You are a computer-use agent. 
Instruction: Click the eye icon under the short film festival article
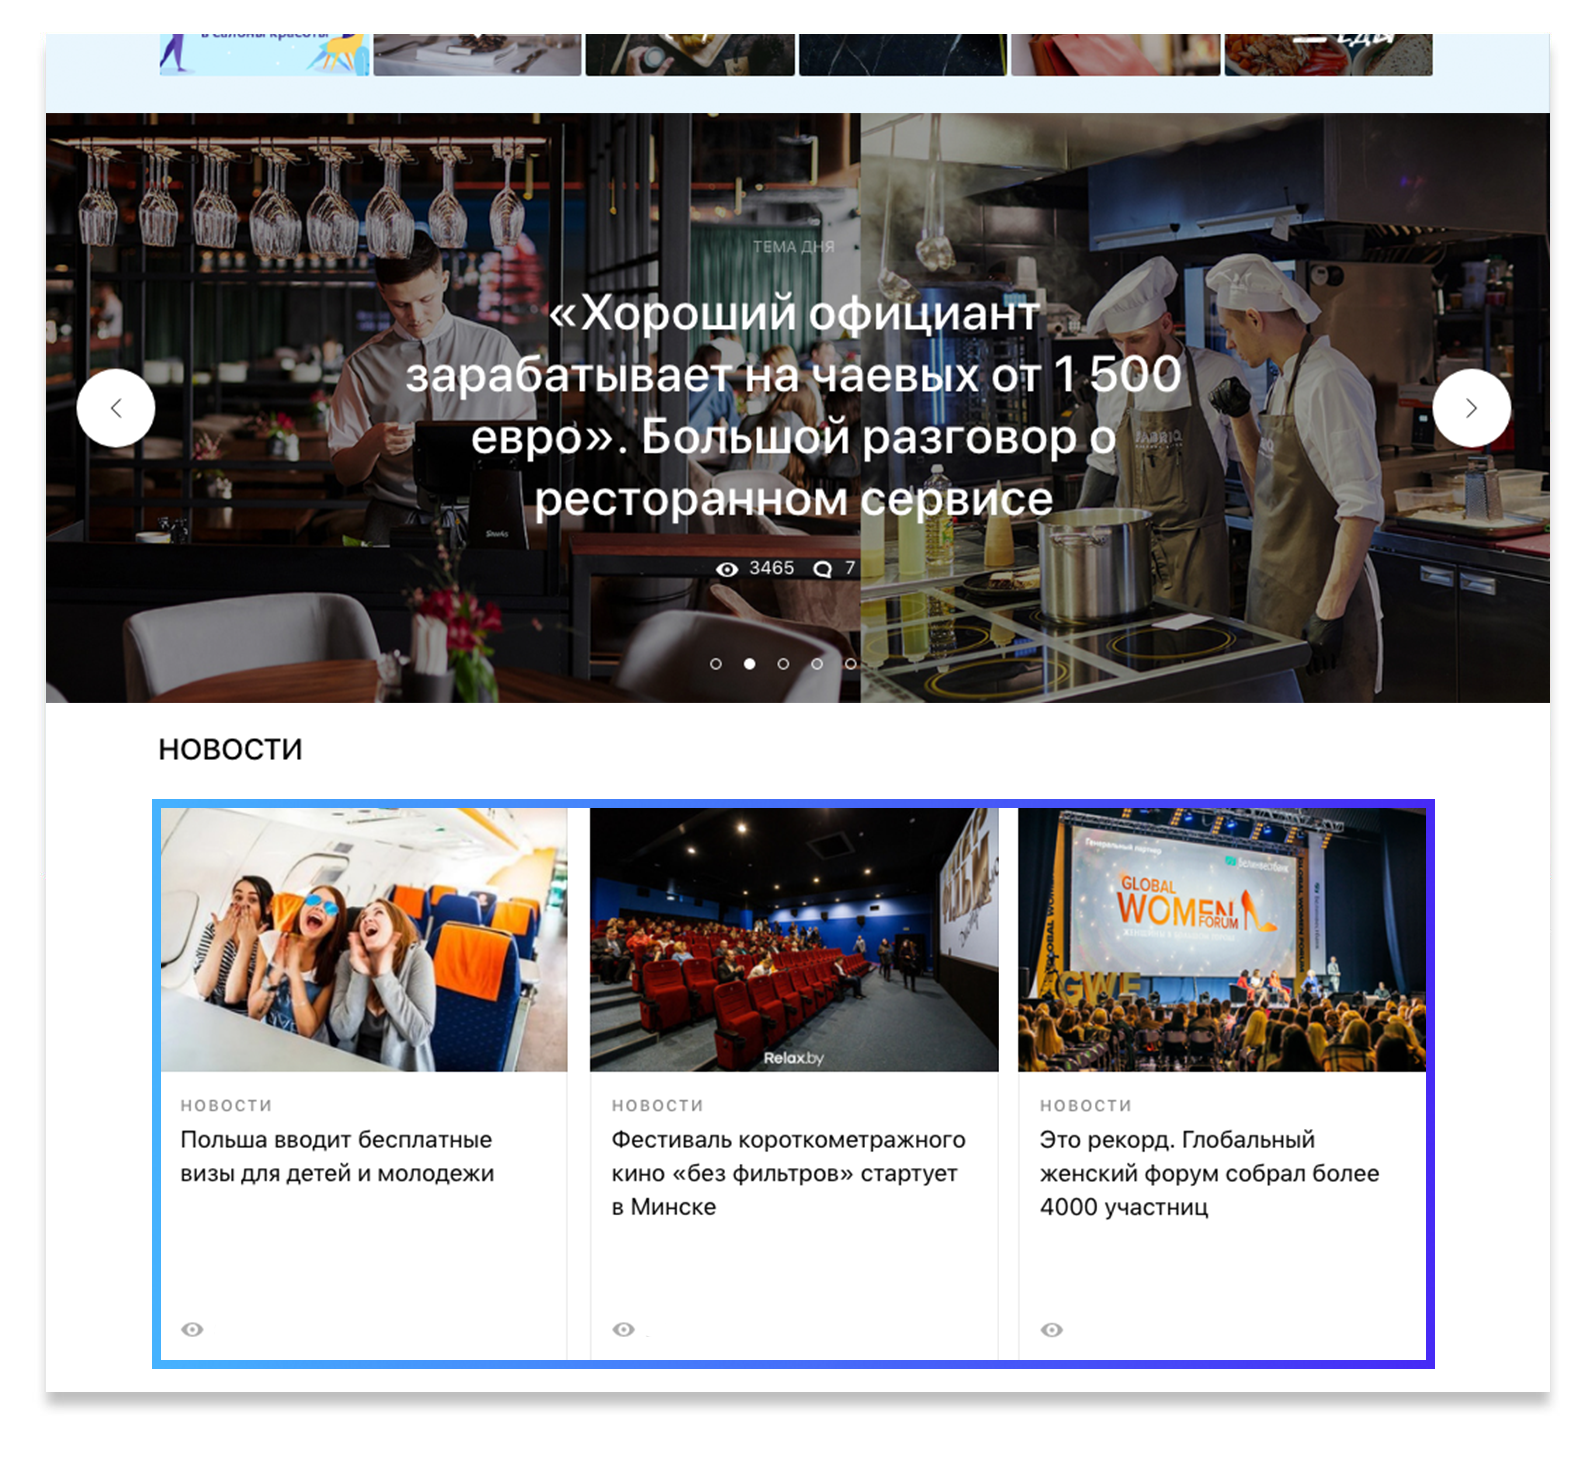[623, 1329]
